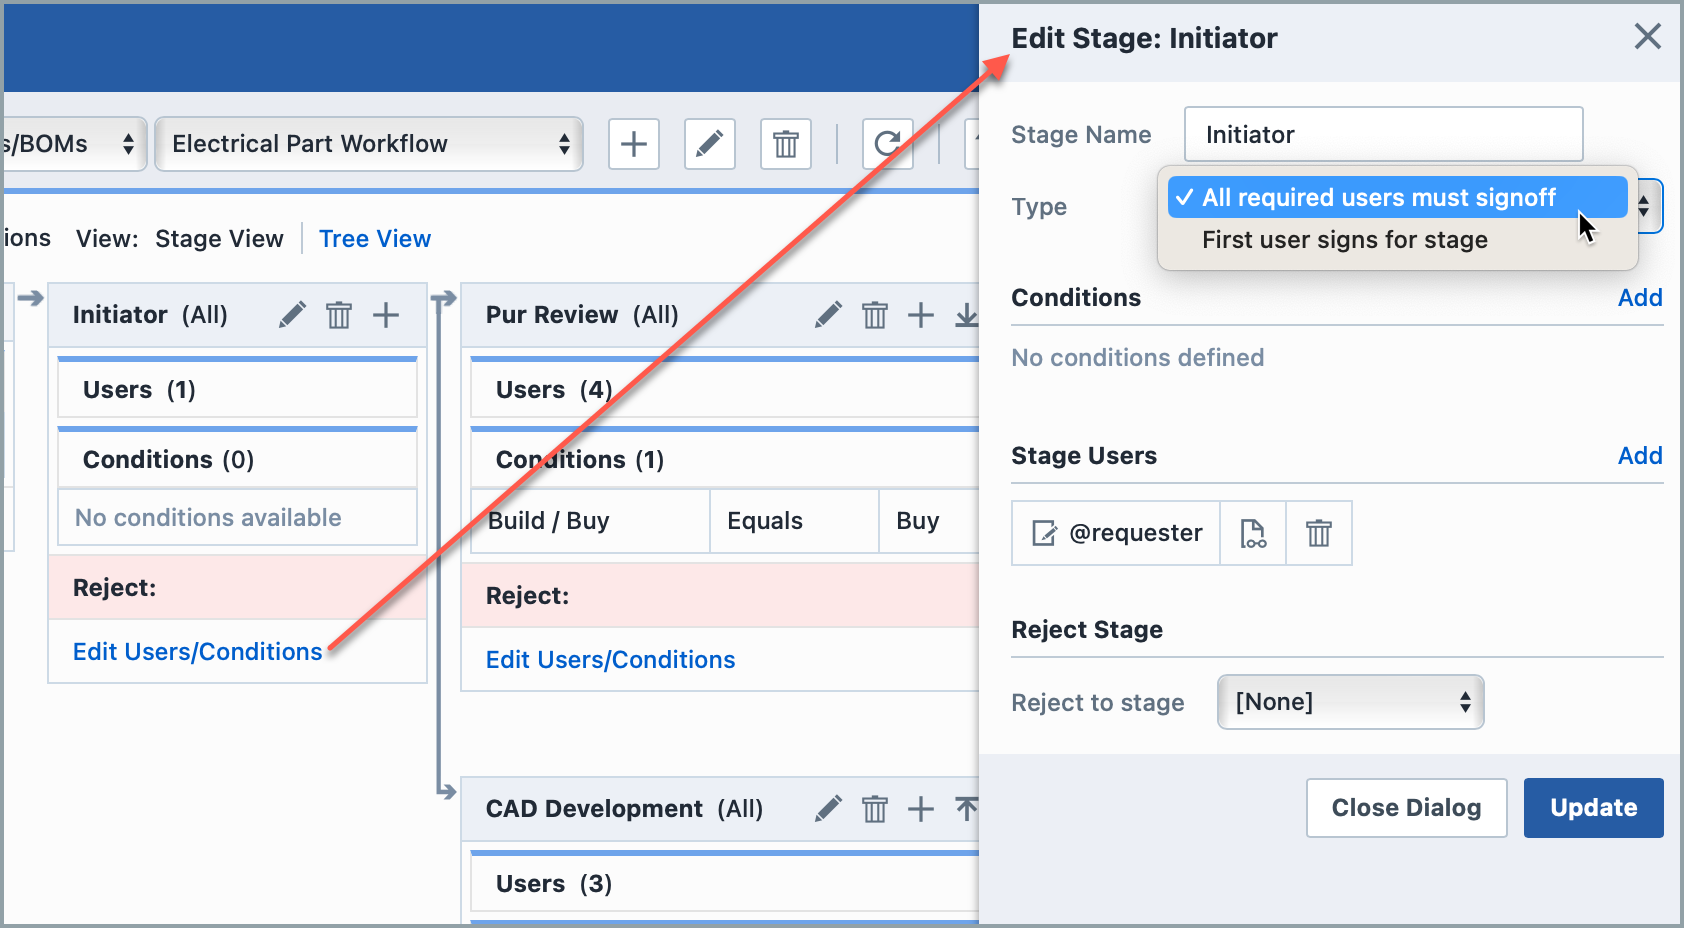Screen dimensions: 1684x928
Task: Expand the s/BOMs dropdown
Action: click(x=70, y=144)
